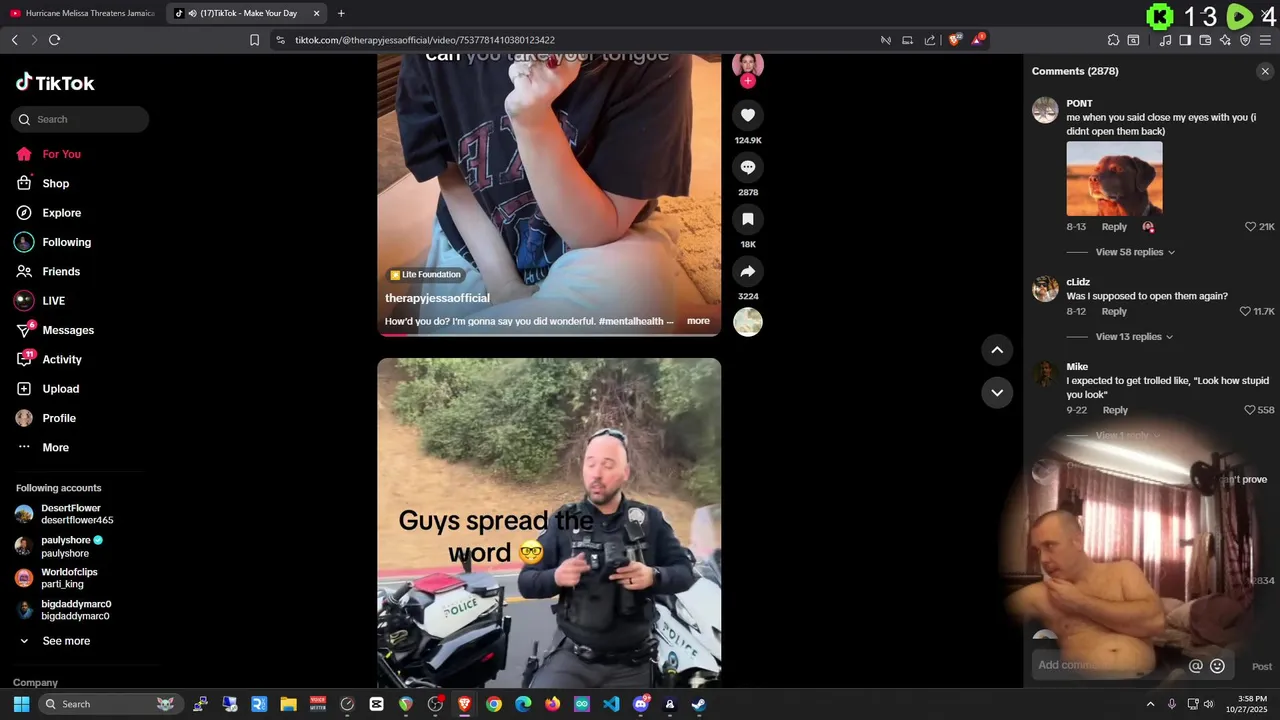Open the emoji picker in comment box
The height and width of the screenshot is (720, 1280).
pyautogui.click(x=1217, y=666)
